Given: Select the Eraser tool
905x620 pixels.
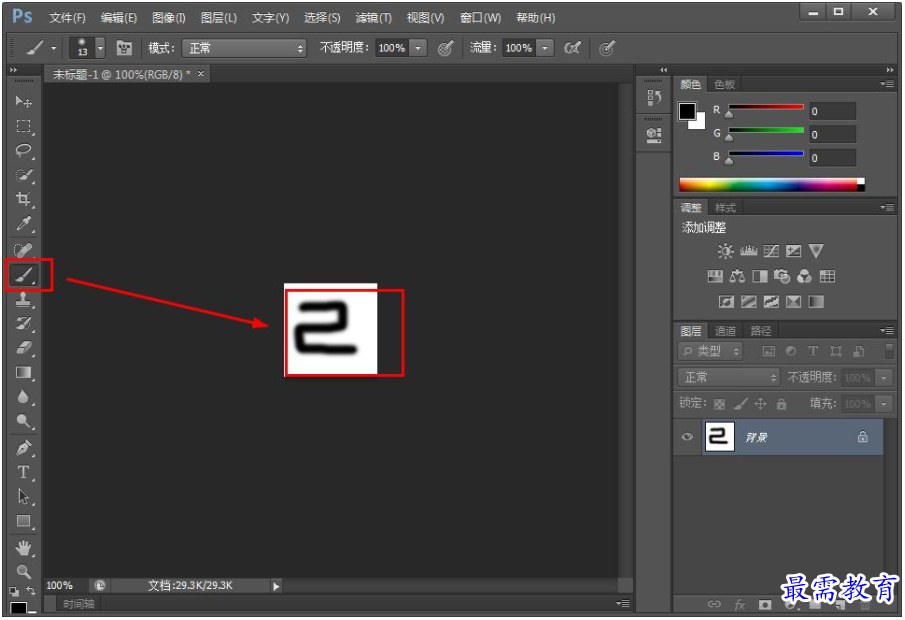Looking at the screenshot, I should (x=23, y=348).
